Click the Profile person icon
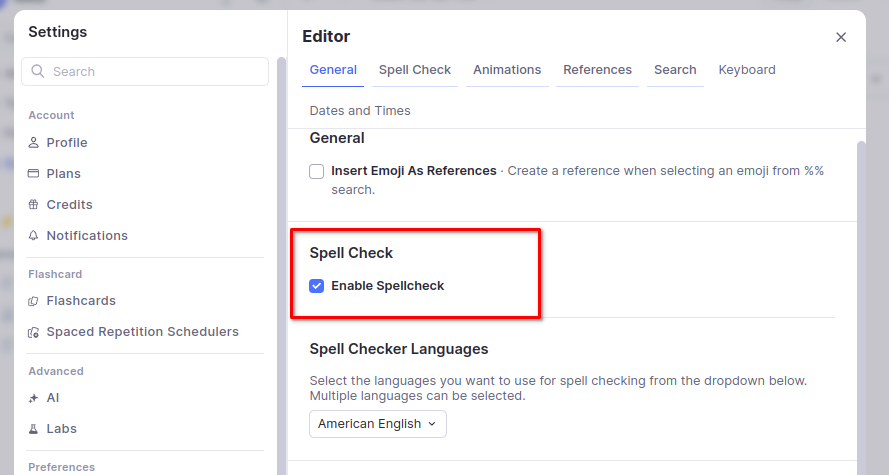 click(x=34, y=143)
